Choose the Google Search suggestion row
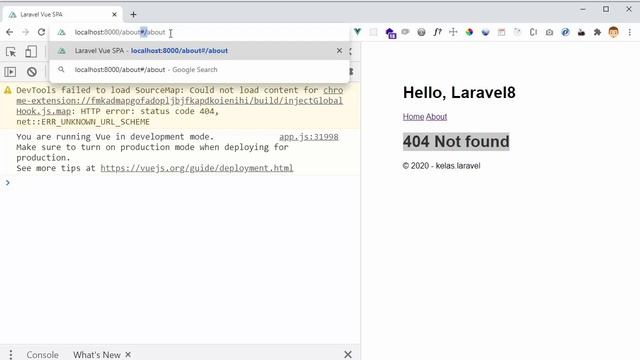 pos(200,69)
